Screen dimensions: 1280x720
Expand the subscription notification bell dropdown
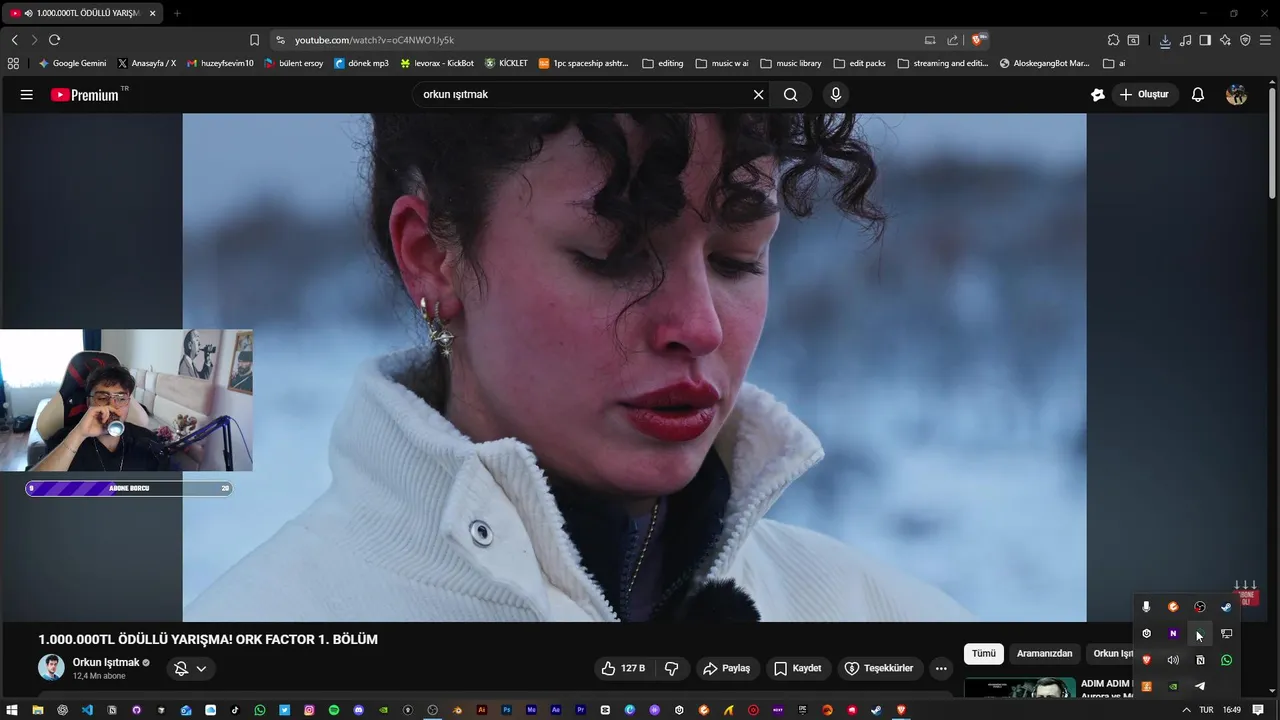(190, 668)
